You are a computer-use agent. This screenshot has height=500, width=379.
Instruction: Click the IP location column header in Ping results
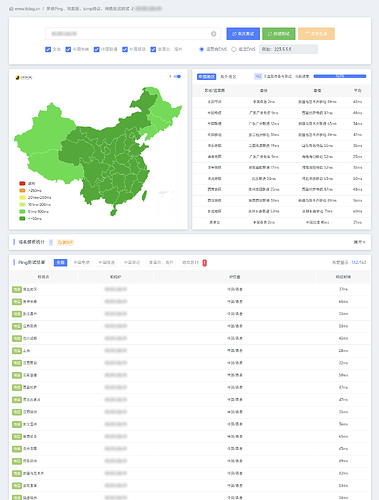point(235,277)
